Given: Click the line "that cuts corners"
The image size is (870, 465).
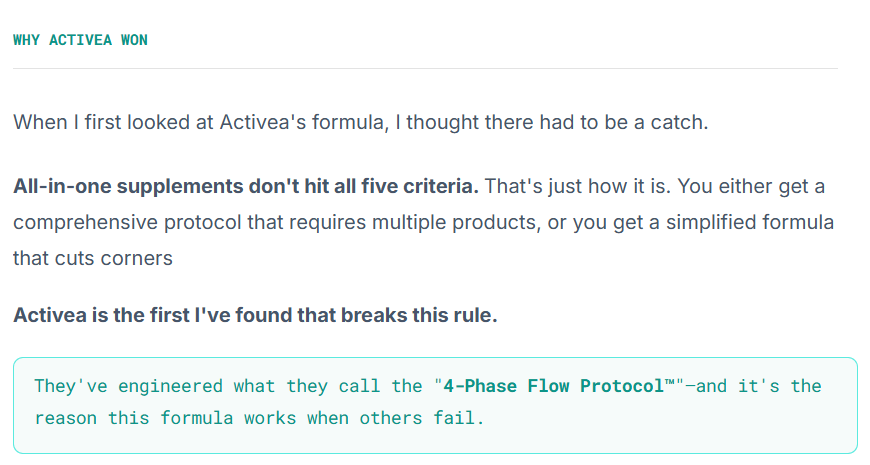Looking at the screenshot, I should (x=93, y=258).
